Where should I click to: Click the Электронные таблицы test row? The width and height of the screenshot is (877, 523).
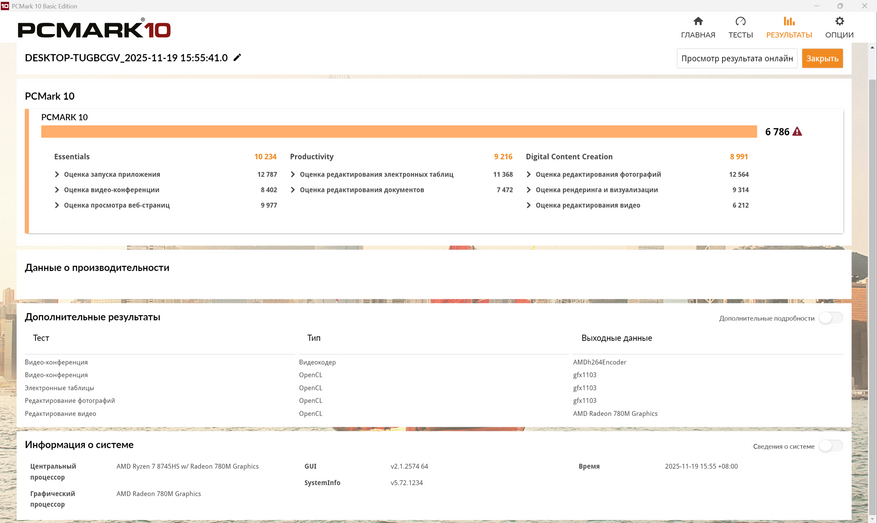coord(59,388)
